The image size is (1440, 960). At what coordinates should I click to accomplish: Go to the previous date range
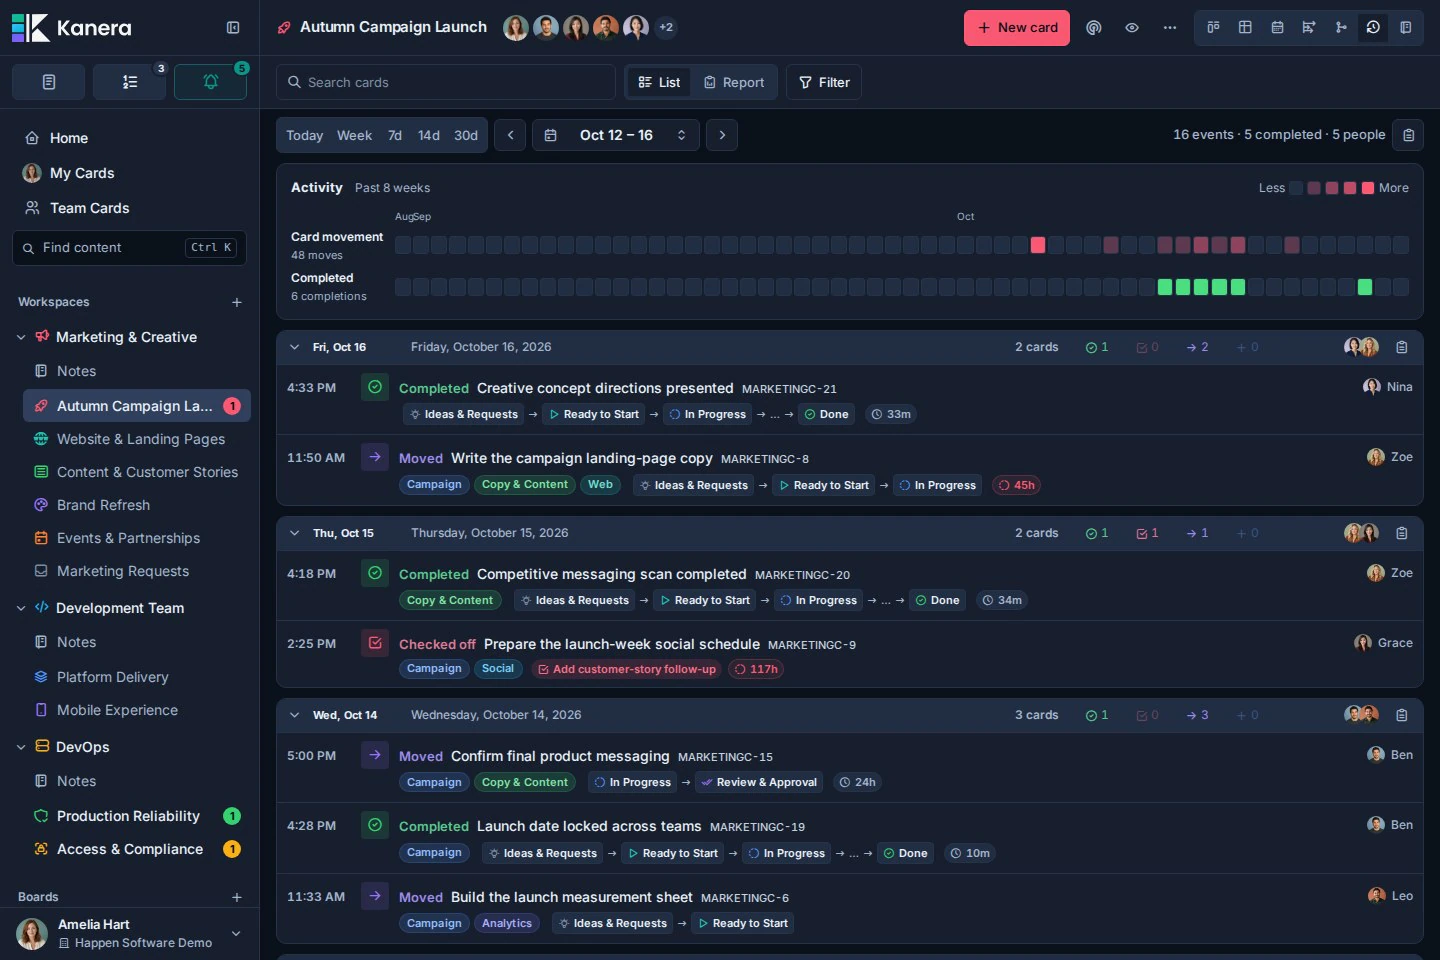(x=510, y=135)
